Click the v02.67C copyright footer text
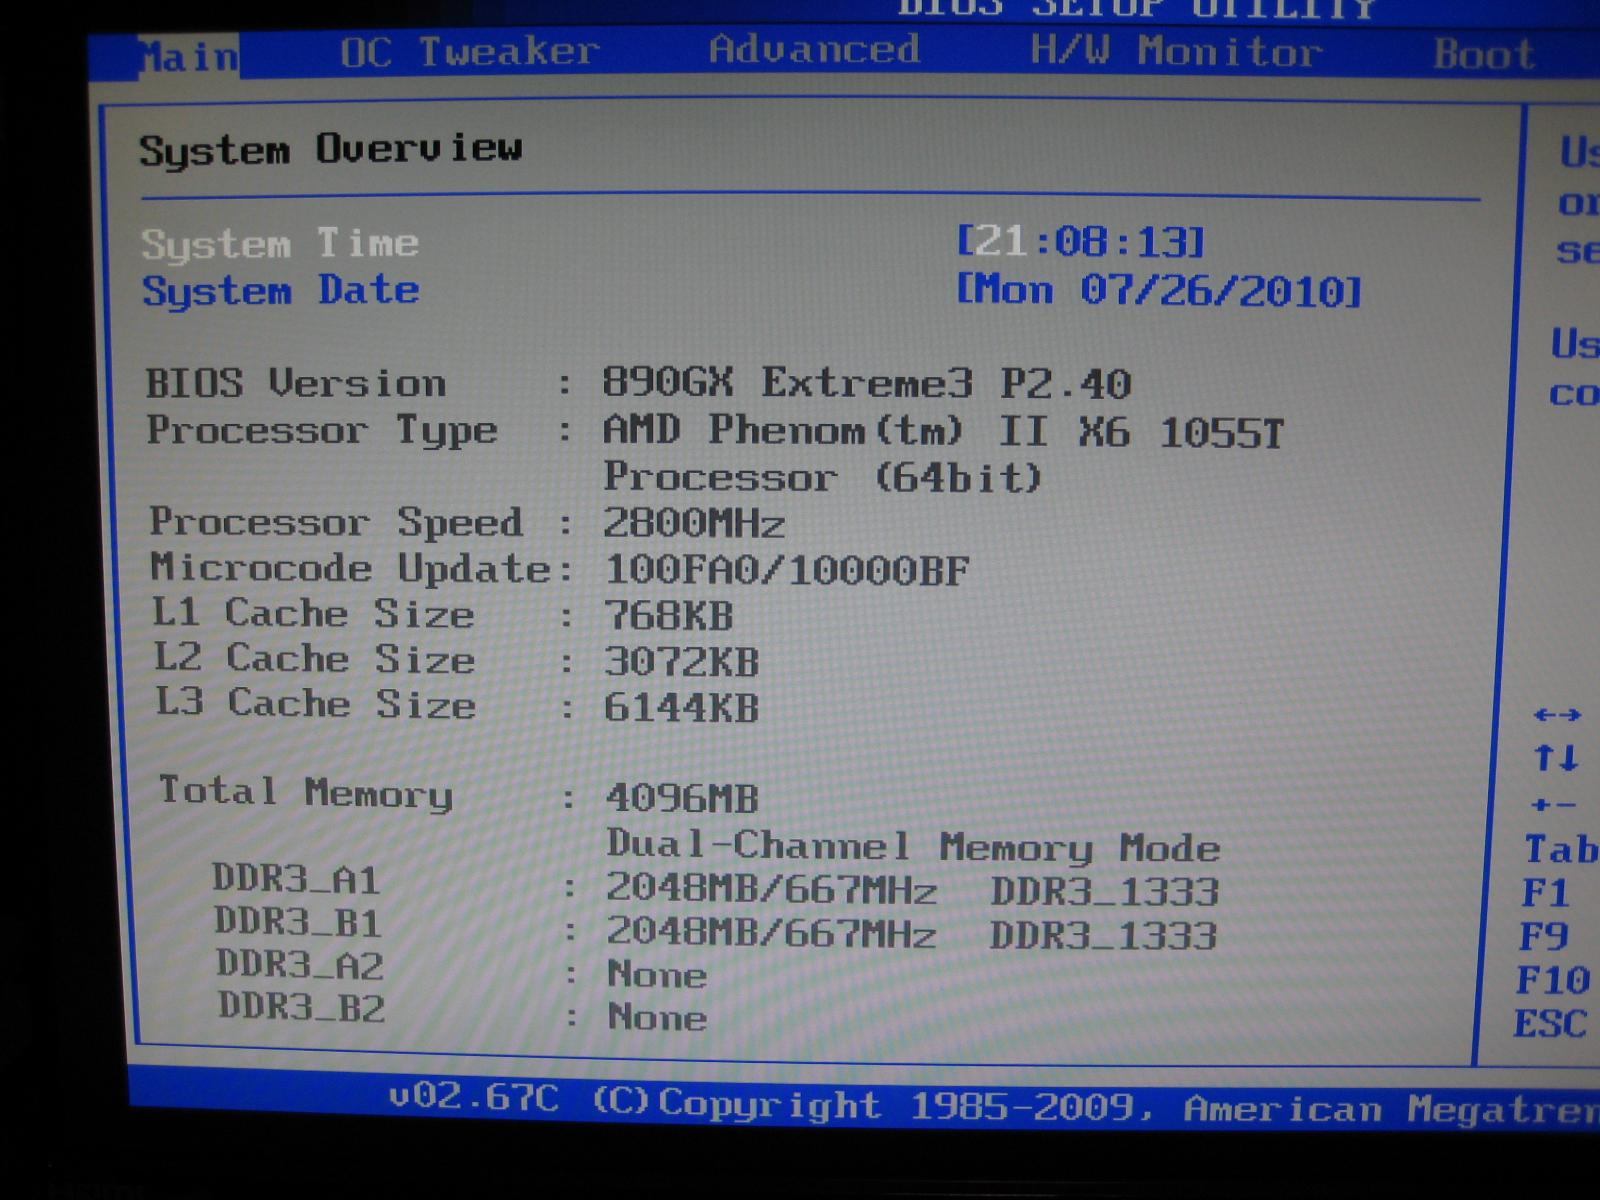The image size is (1600, 1200). (x=993, y=1105)
